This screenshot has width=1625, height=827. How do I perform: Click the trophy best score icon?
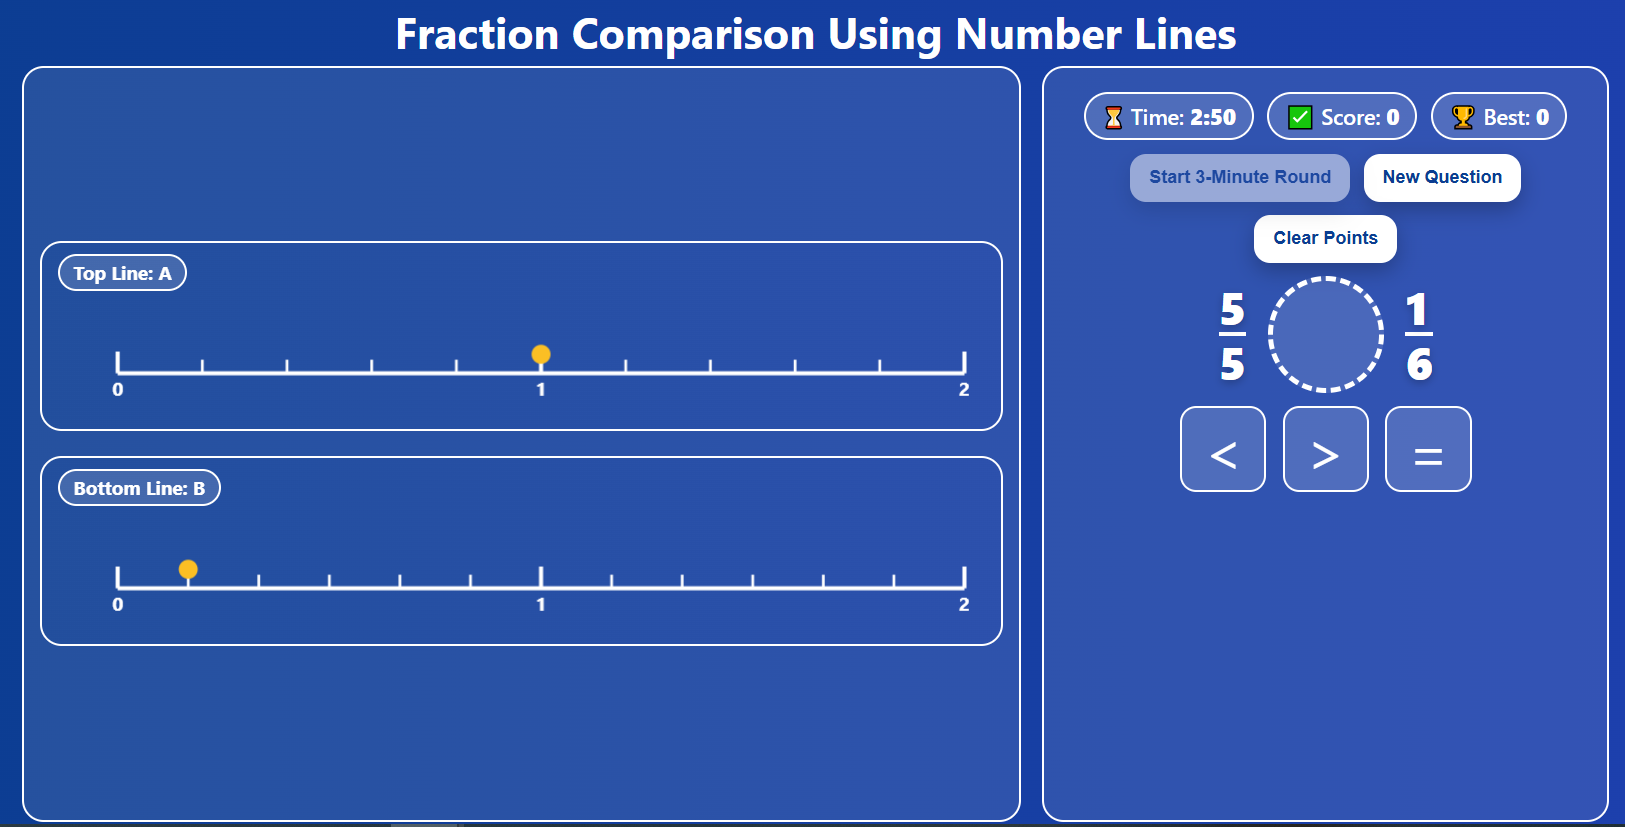click(1463, 118)
